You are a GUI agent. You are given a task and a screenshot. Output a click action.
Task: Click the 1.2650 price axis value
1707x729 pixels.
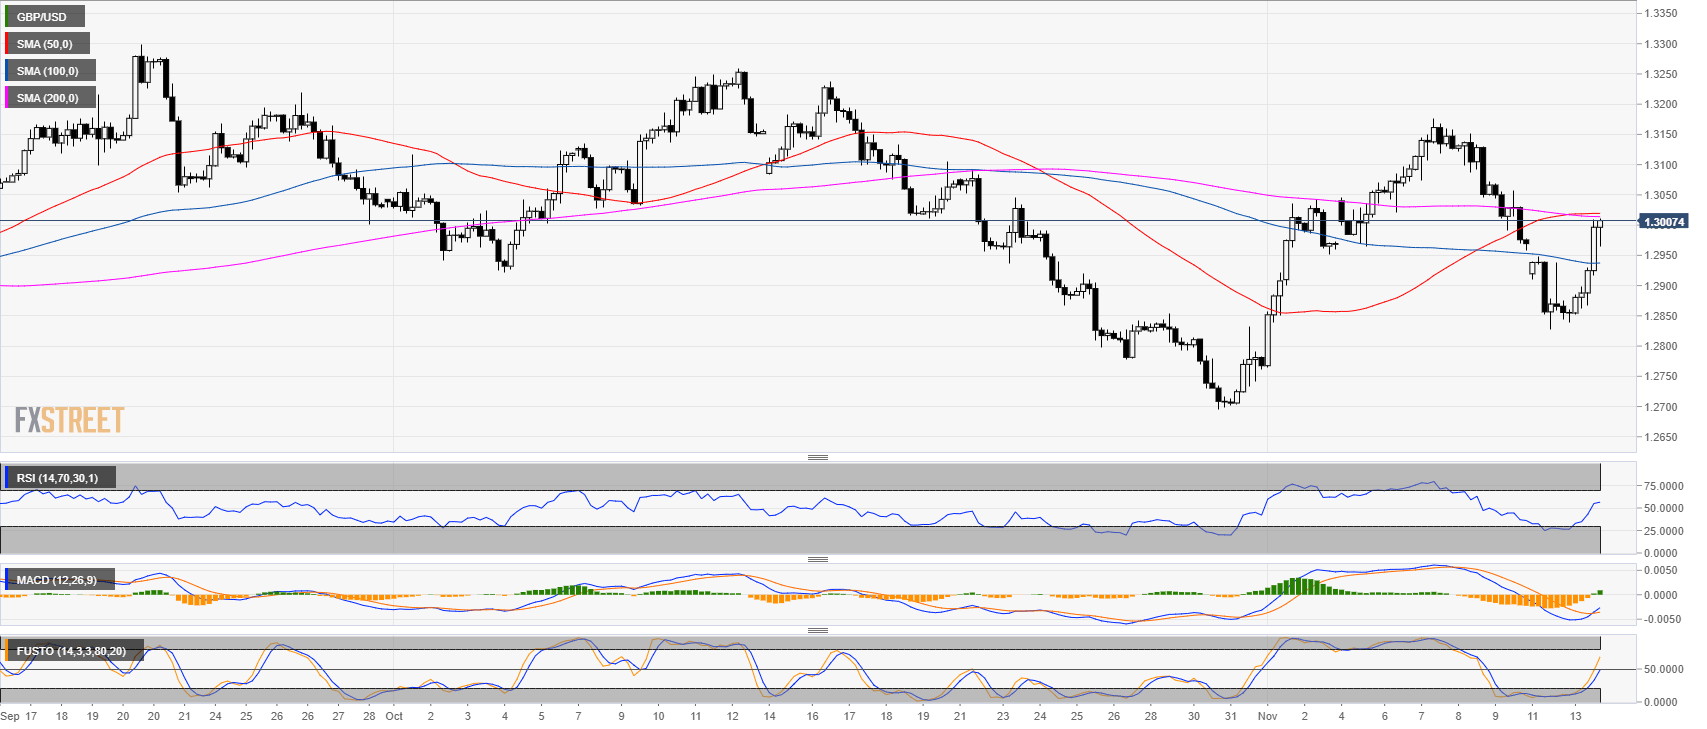pyautogui.click(x=1660, y=437)
